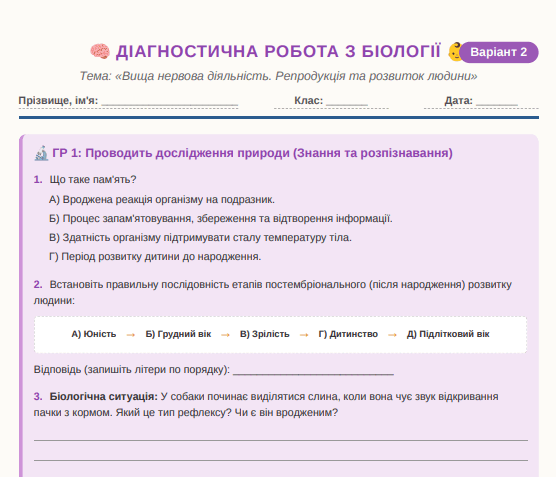Click the question number 3.
Viewport: 556px width, 477px height.
(38, 396)
